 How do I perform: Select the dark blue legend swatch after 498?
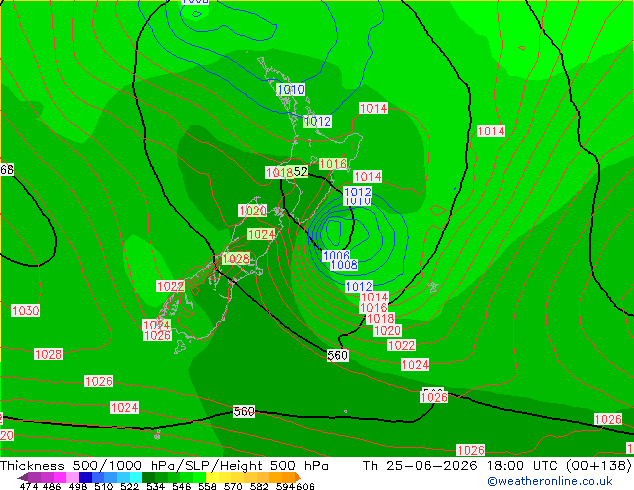click(85, 477)
